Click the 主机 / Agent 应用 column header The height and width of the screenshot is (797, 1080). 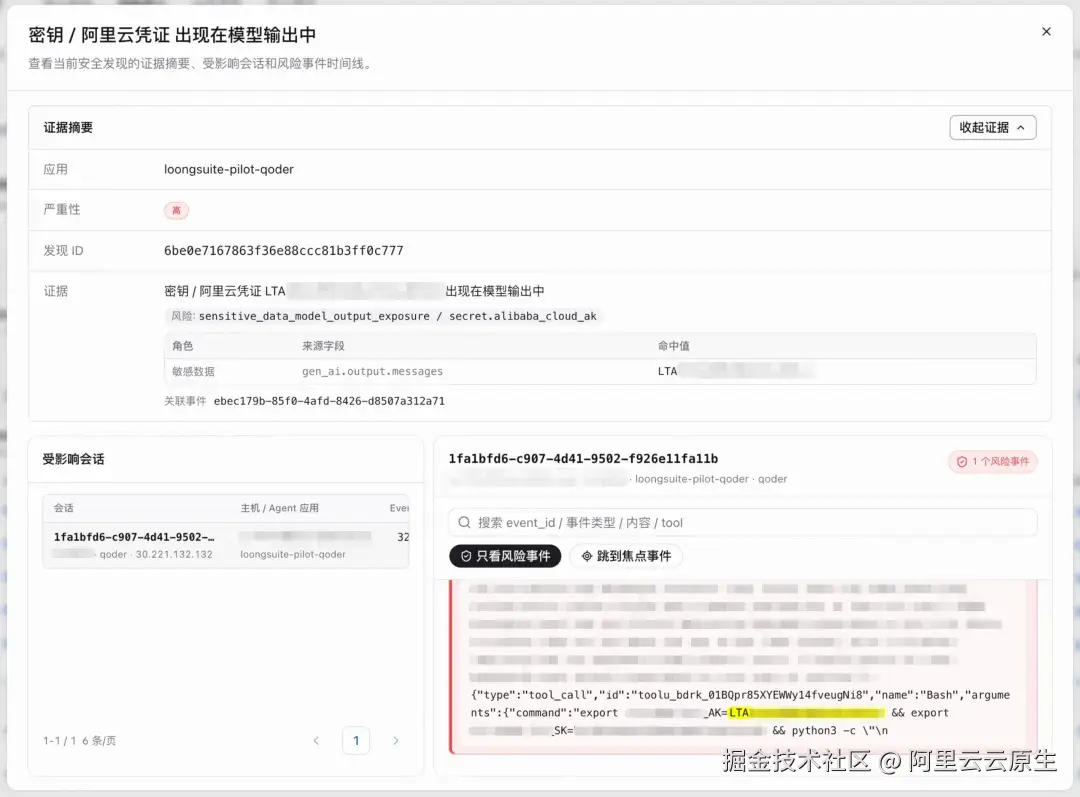(x=280, y=508)
